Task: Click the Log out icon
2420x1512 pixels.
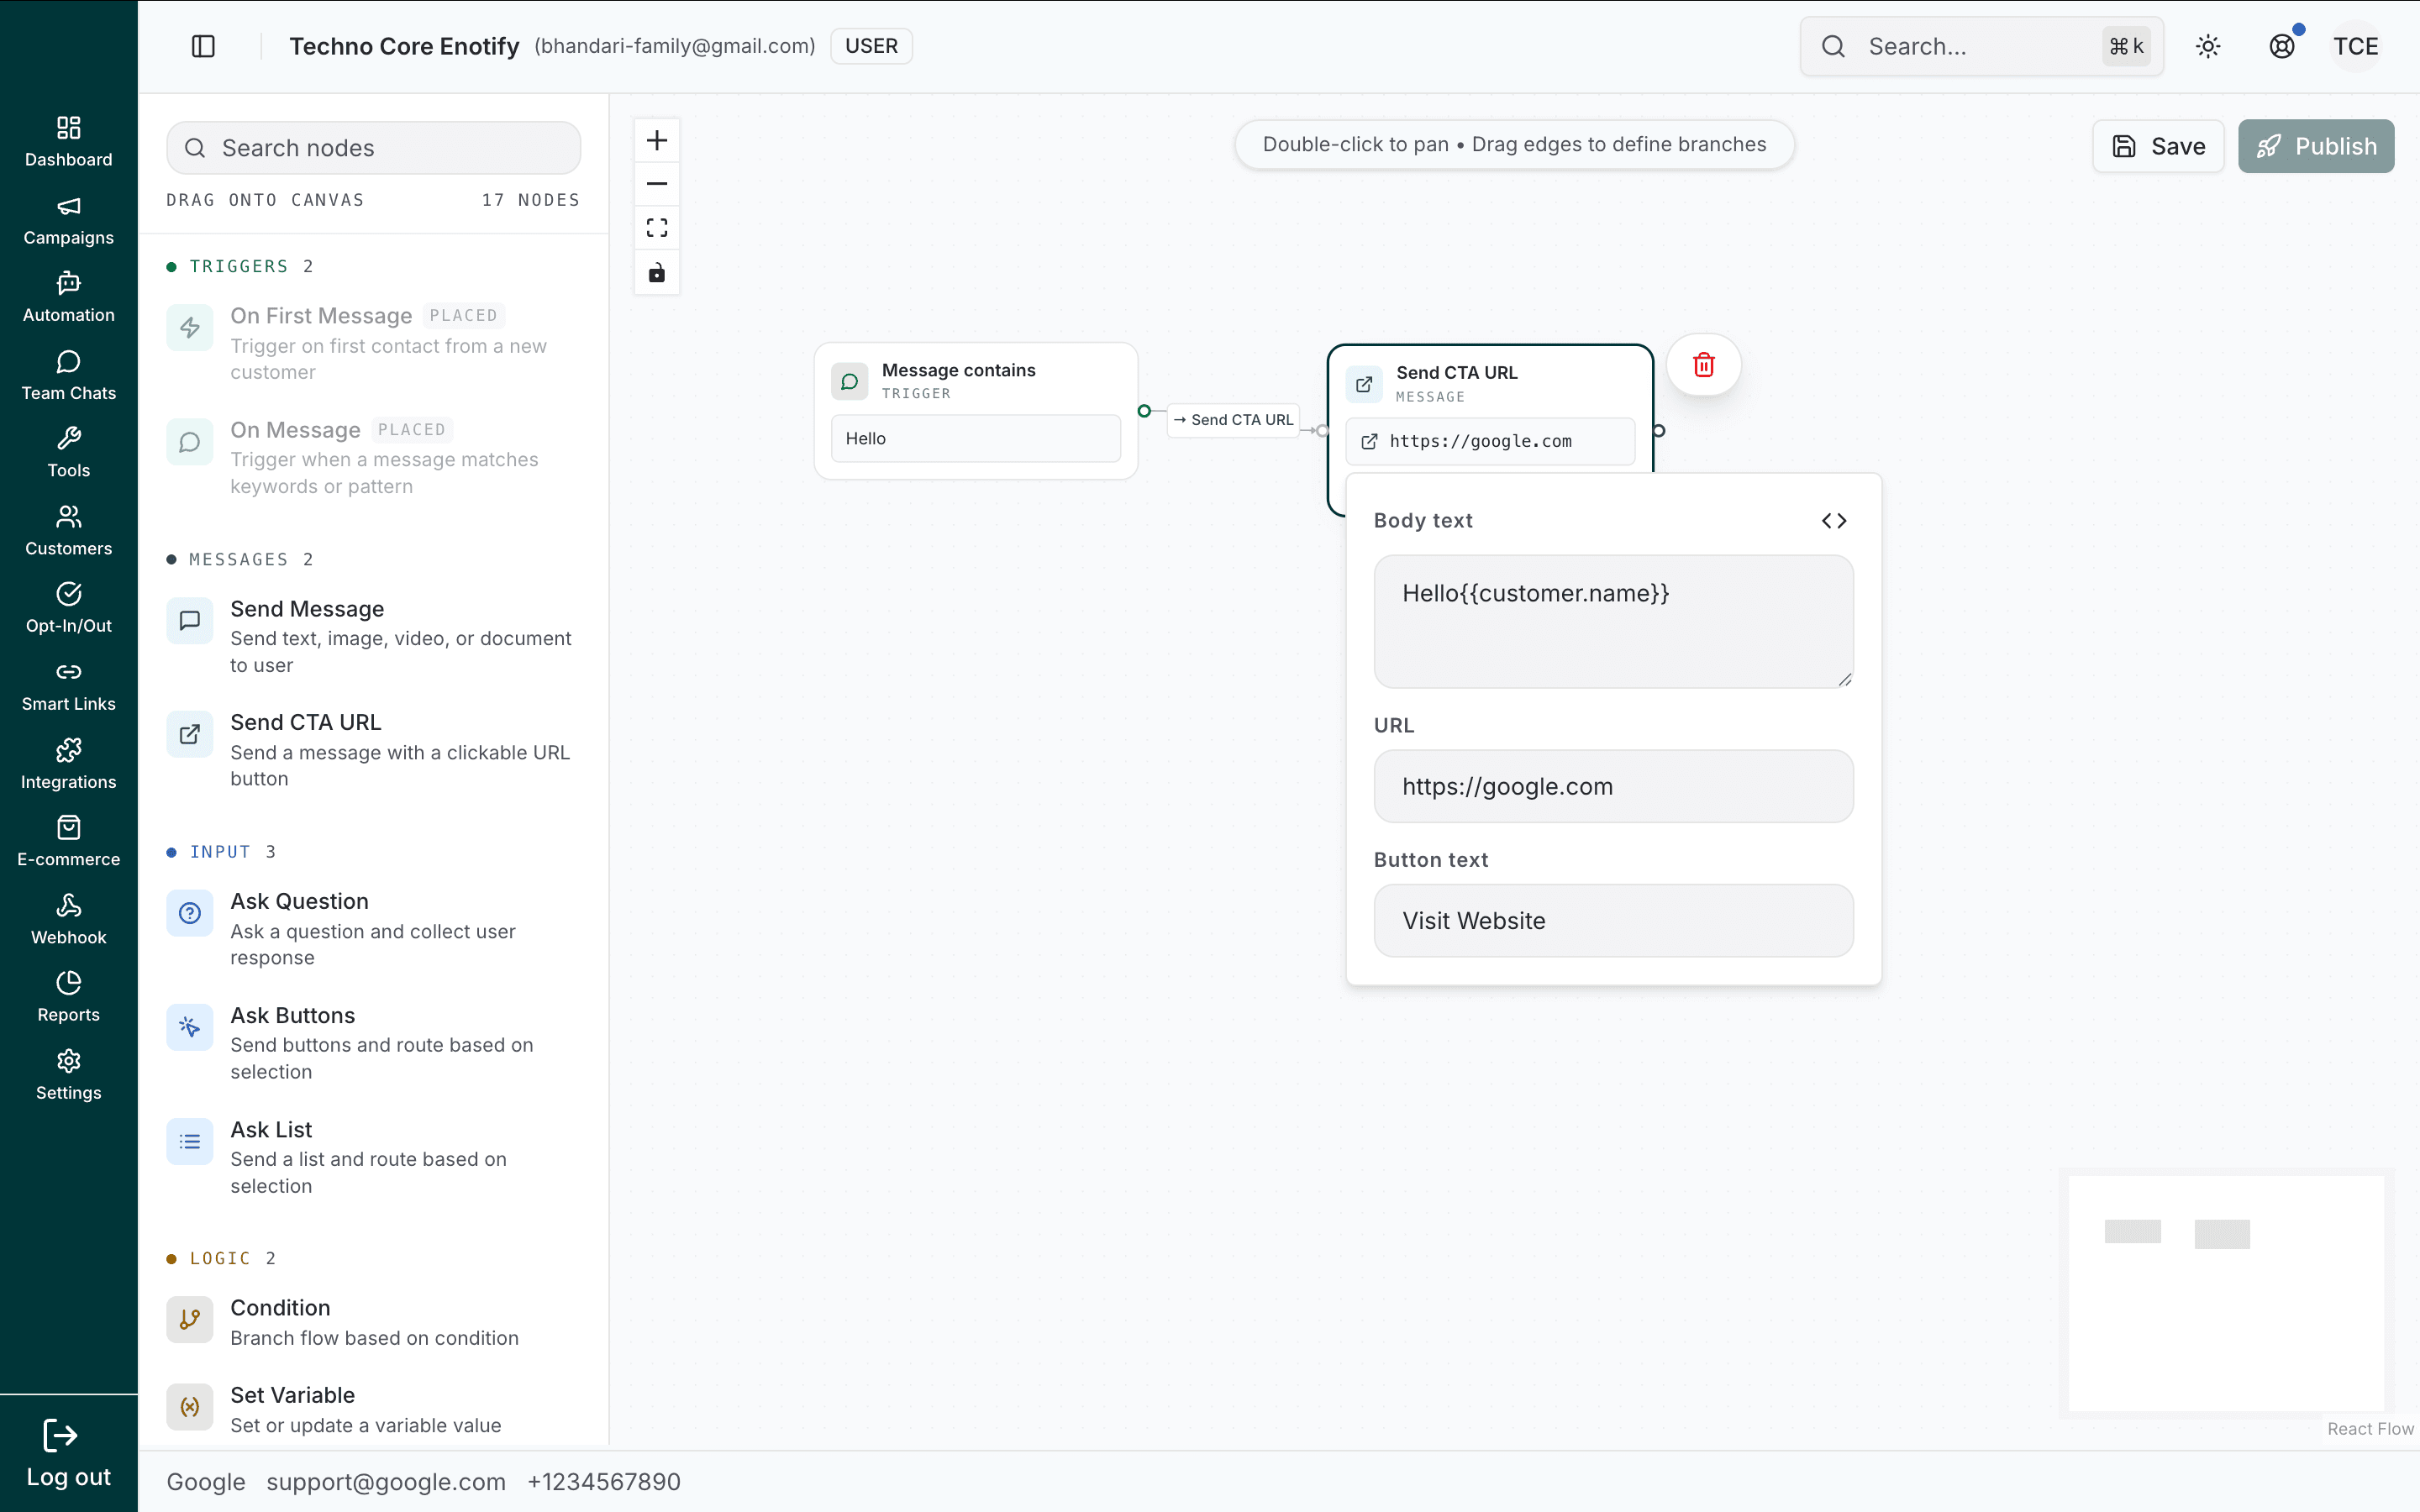Action: tap(61, 1436)
